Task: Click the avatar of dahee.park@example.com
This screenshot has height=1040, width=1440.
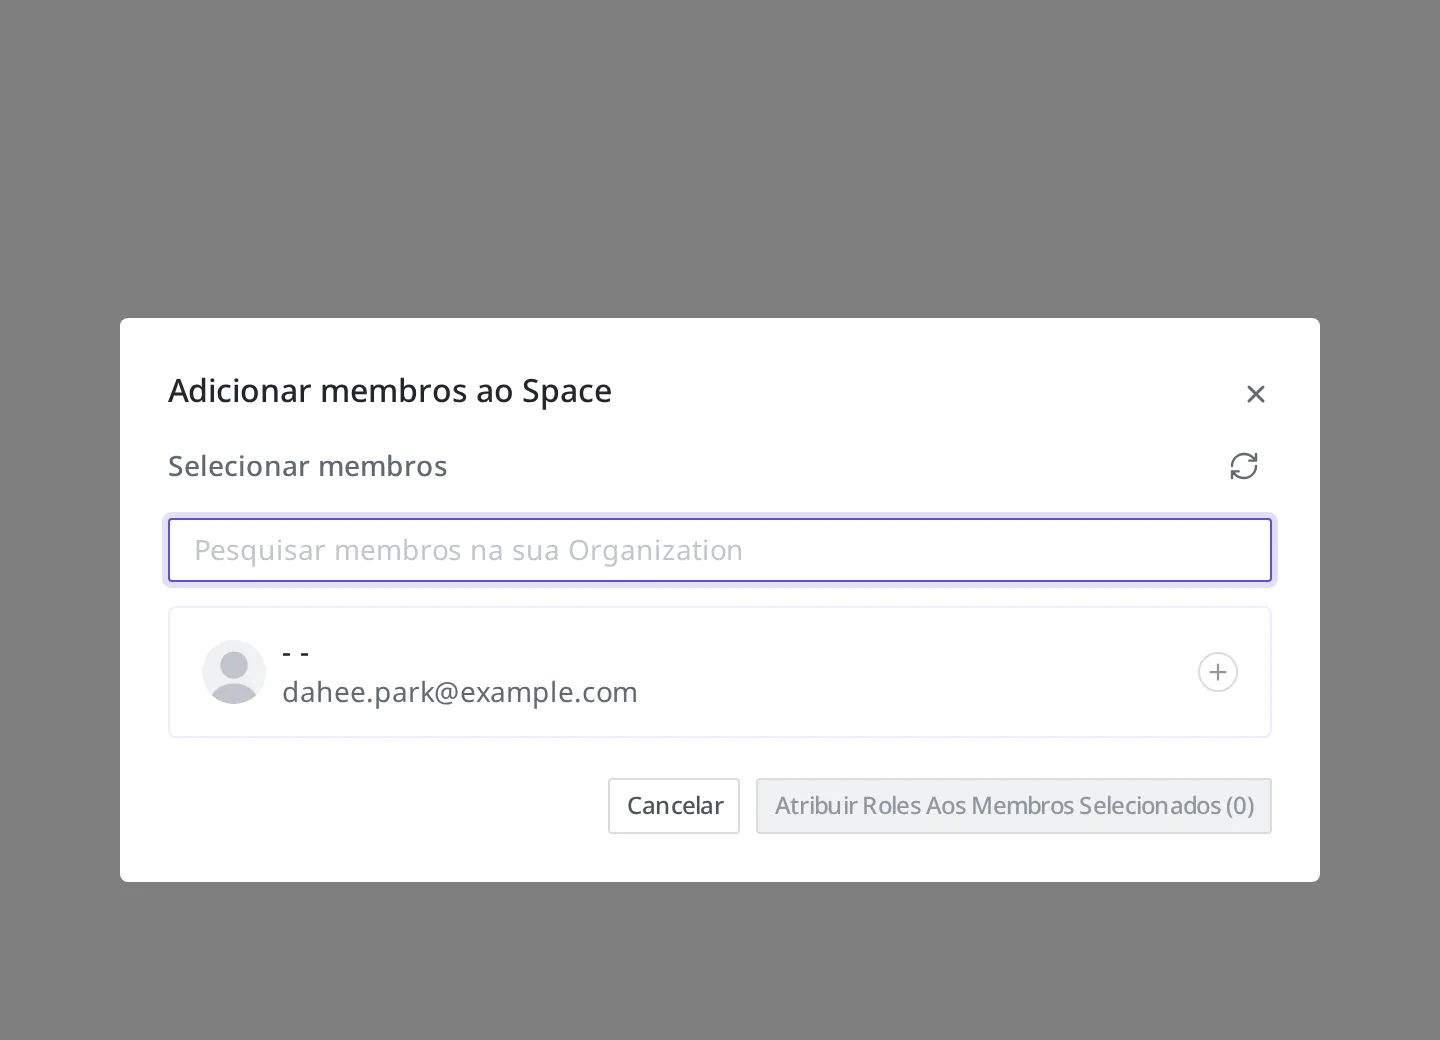Action: click(x=234, y=672)
